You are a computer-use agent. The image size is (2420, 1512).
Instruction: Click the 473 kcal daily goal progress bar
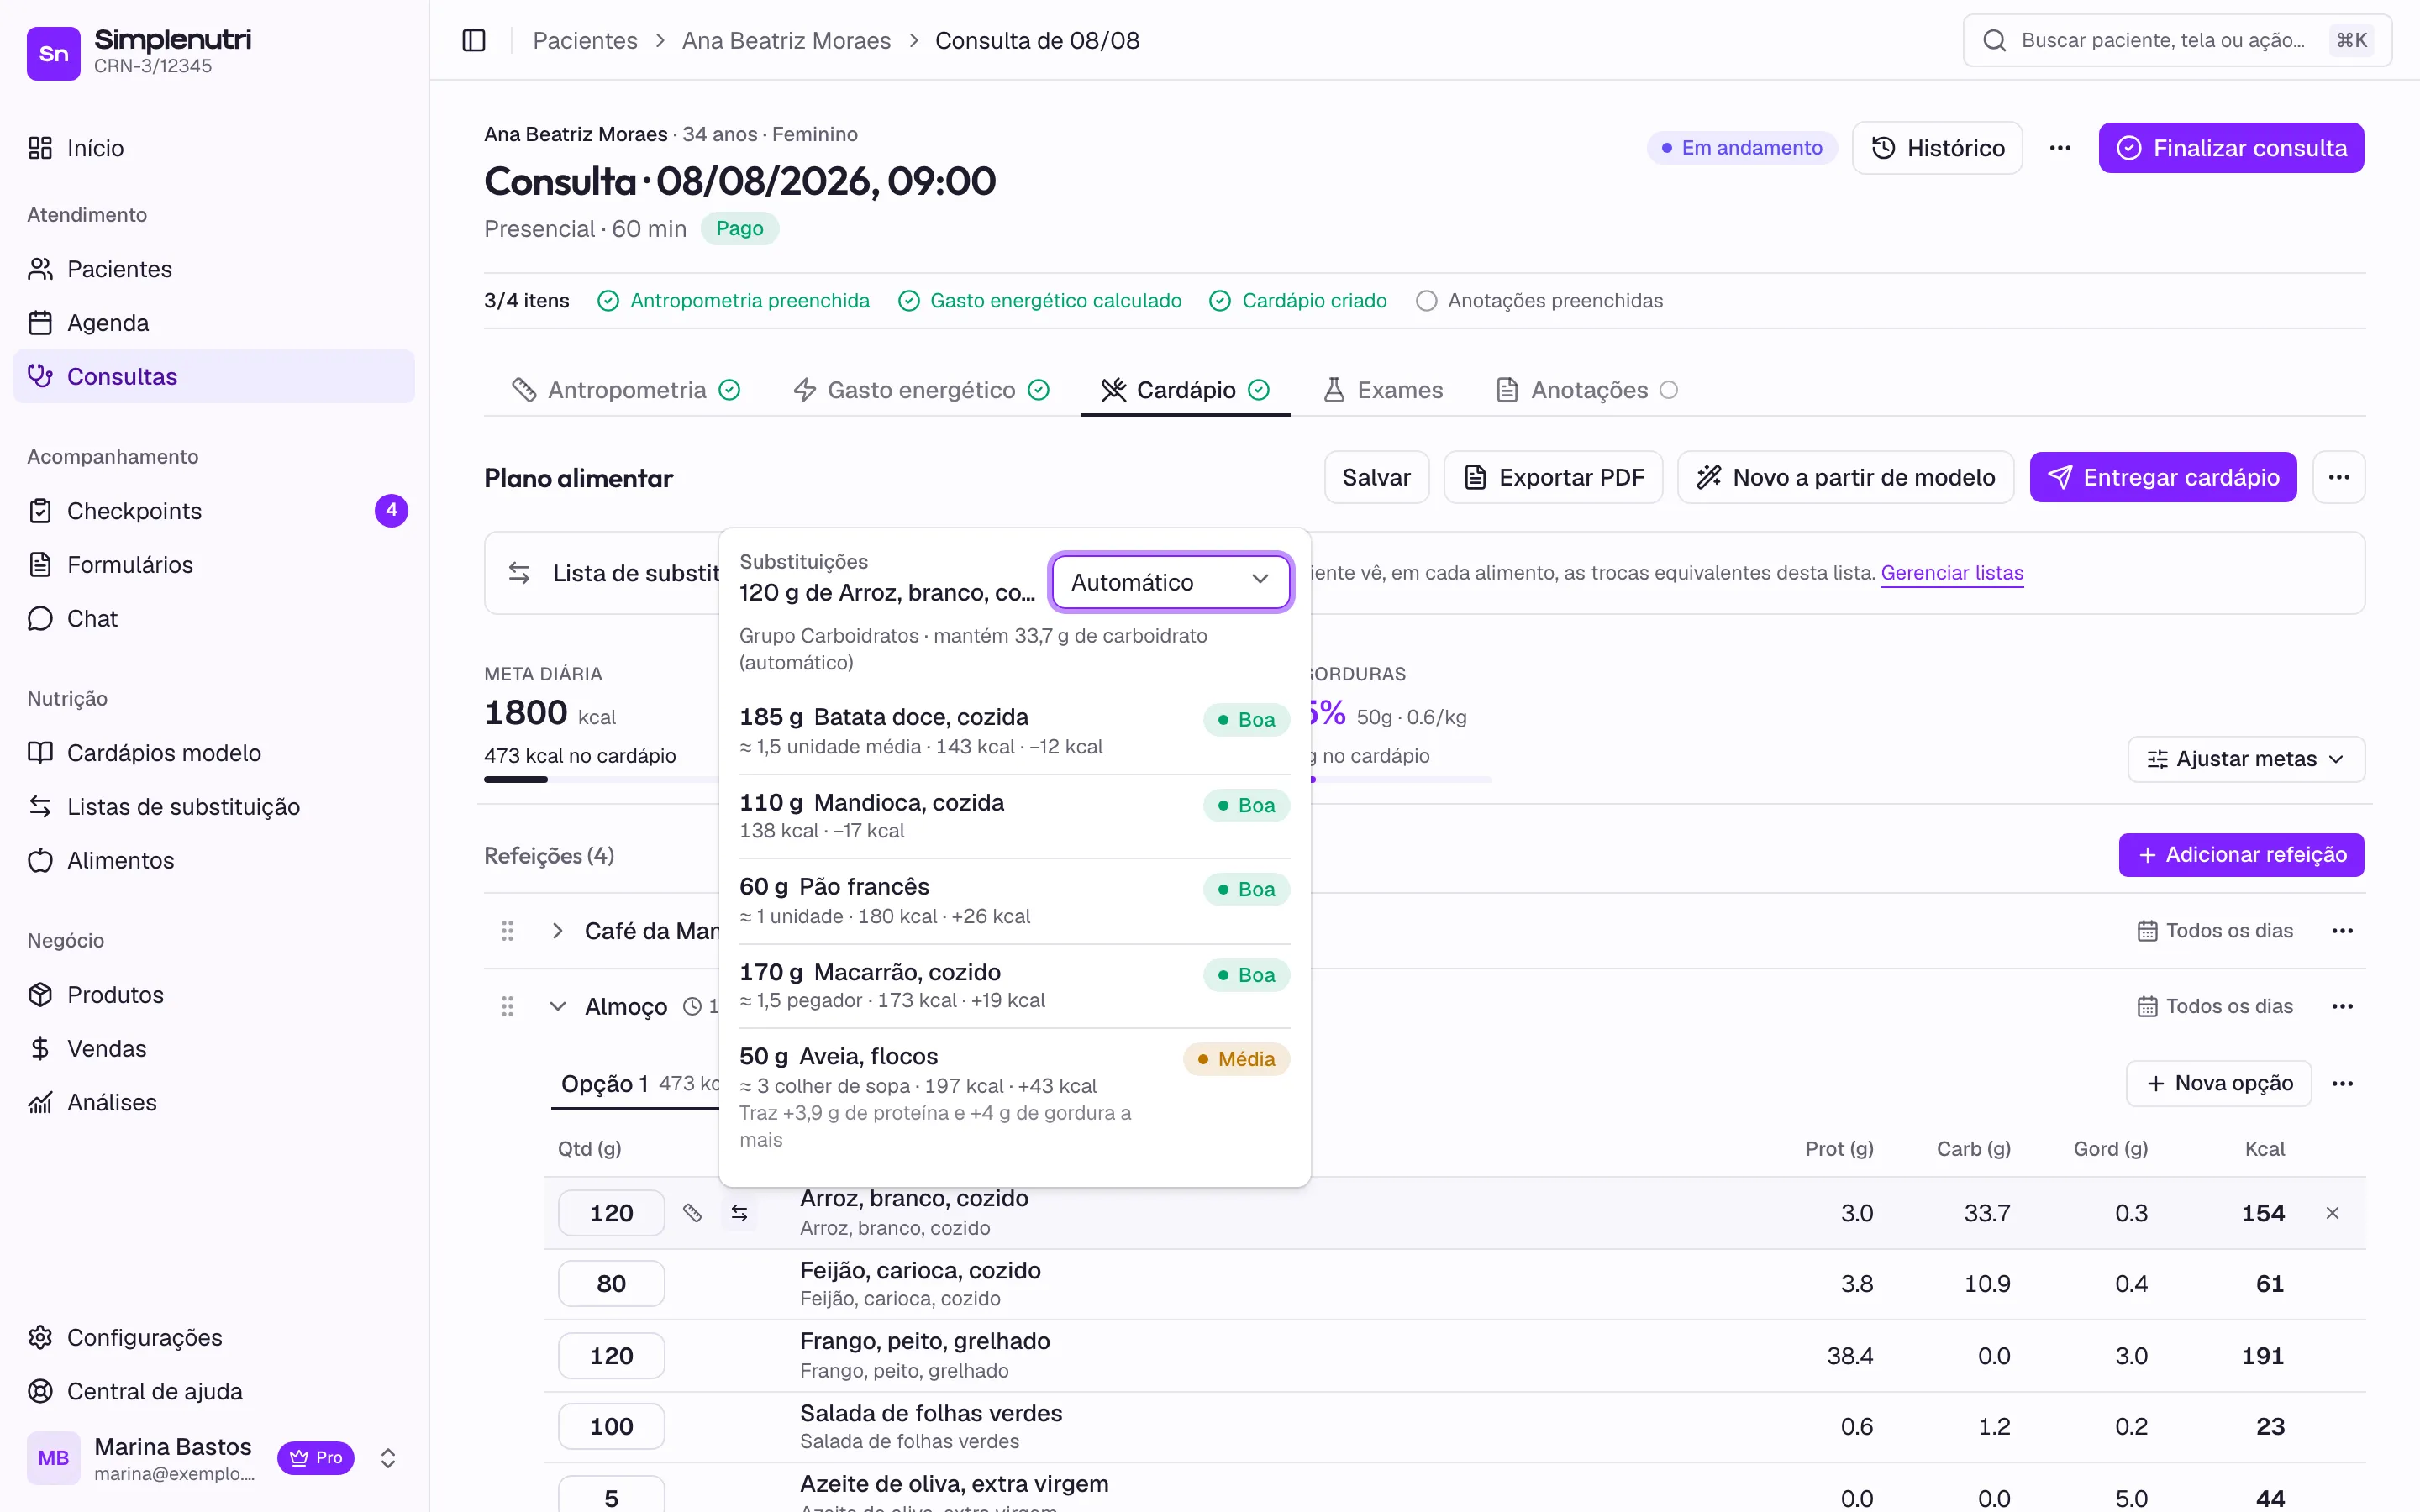tap(600, 779)
